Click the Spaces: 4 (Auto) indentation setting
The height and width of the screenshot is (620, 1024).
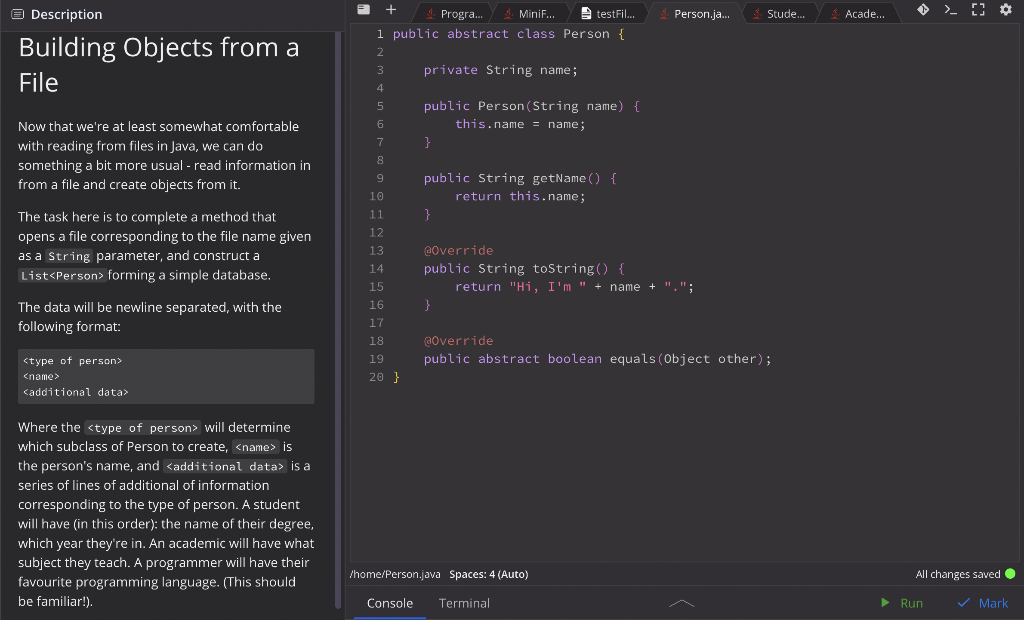pos(488,574)
